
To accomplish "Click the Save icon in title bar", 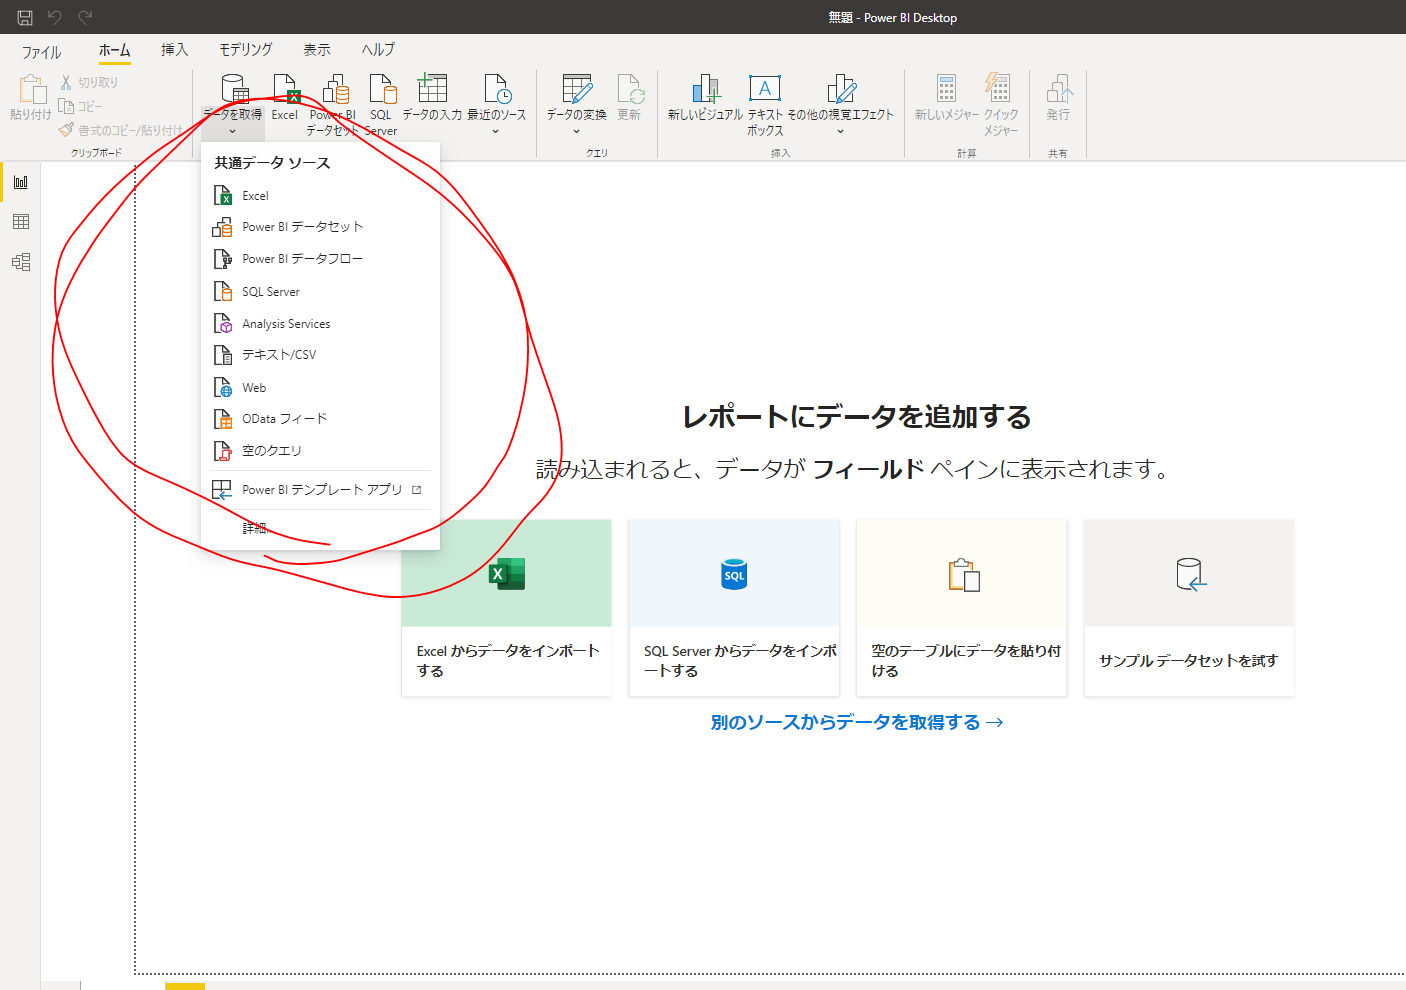I will point(25,17).
